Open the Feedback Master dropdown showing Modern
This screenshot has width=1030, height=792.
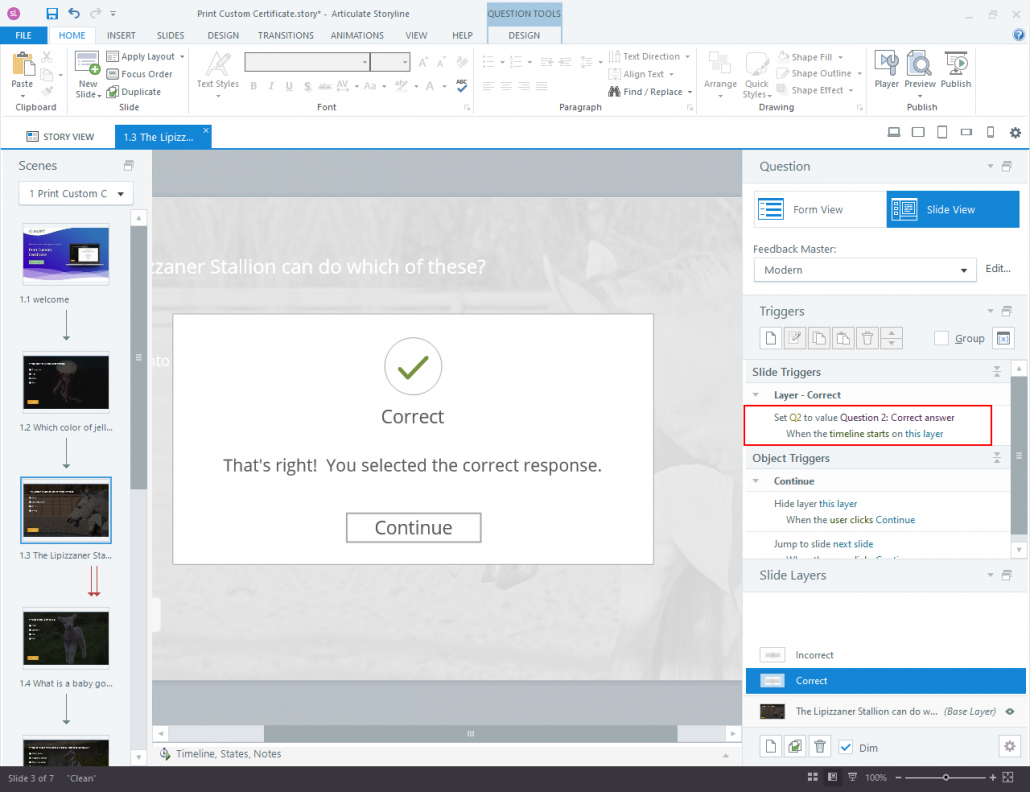(x=864, y=270)
